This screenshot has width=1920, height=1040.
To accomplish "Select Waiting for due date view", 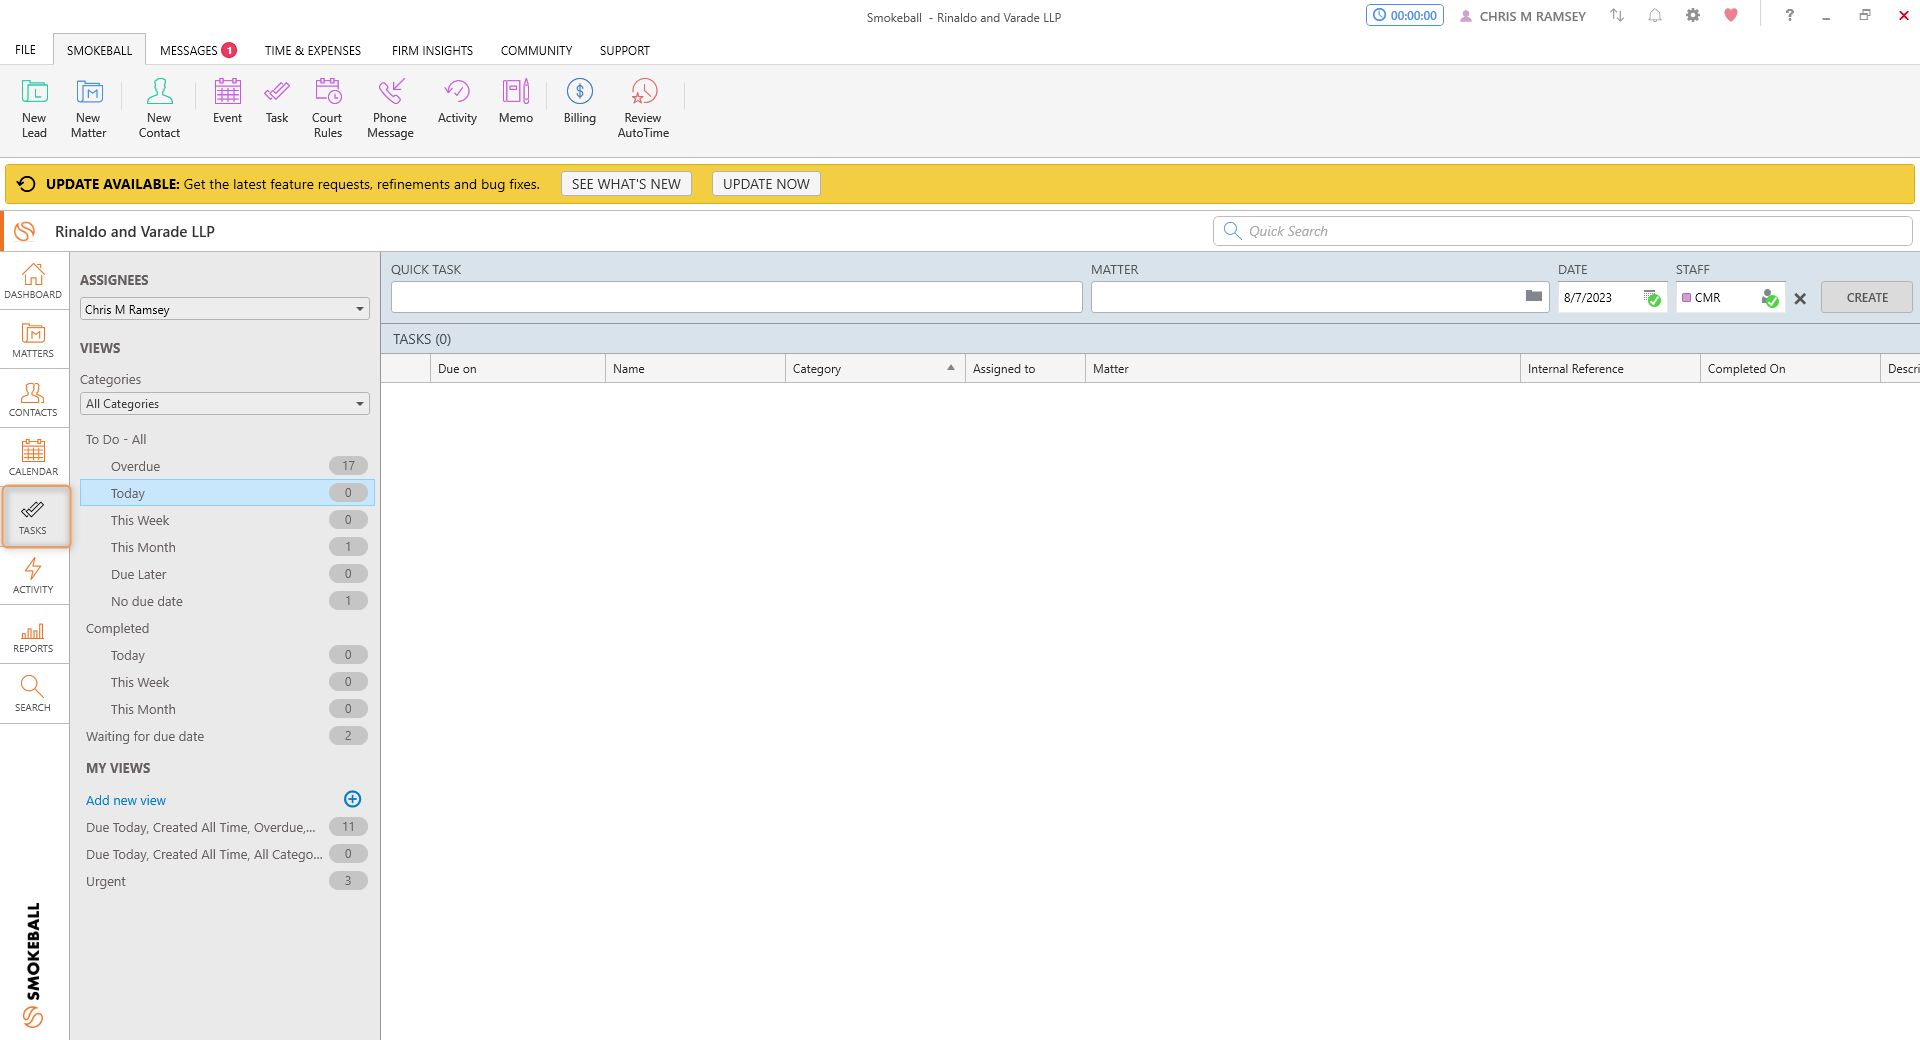I will 225,736.
